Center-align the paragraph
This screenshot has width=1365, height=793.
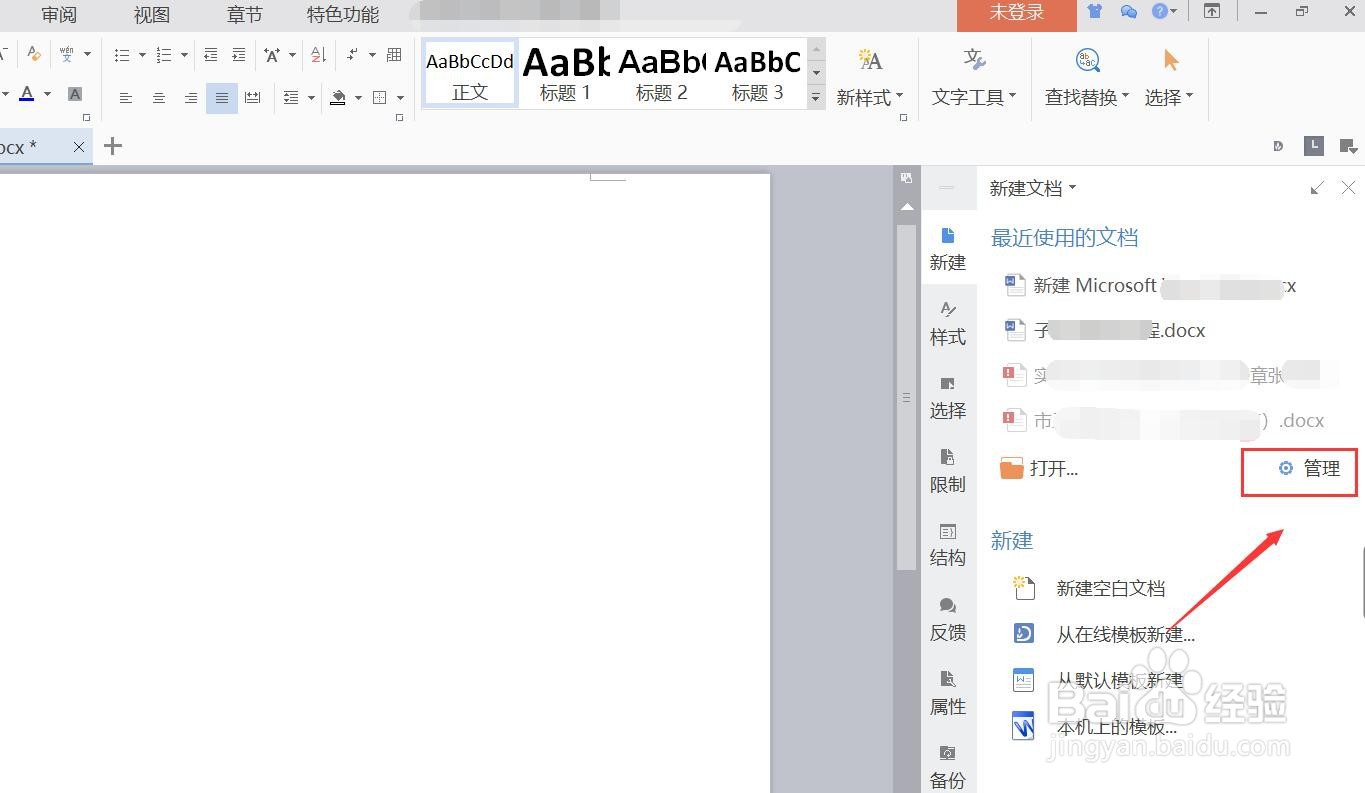[x=158, y=98]
